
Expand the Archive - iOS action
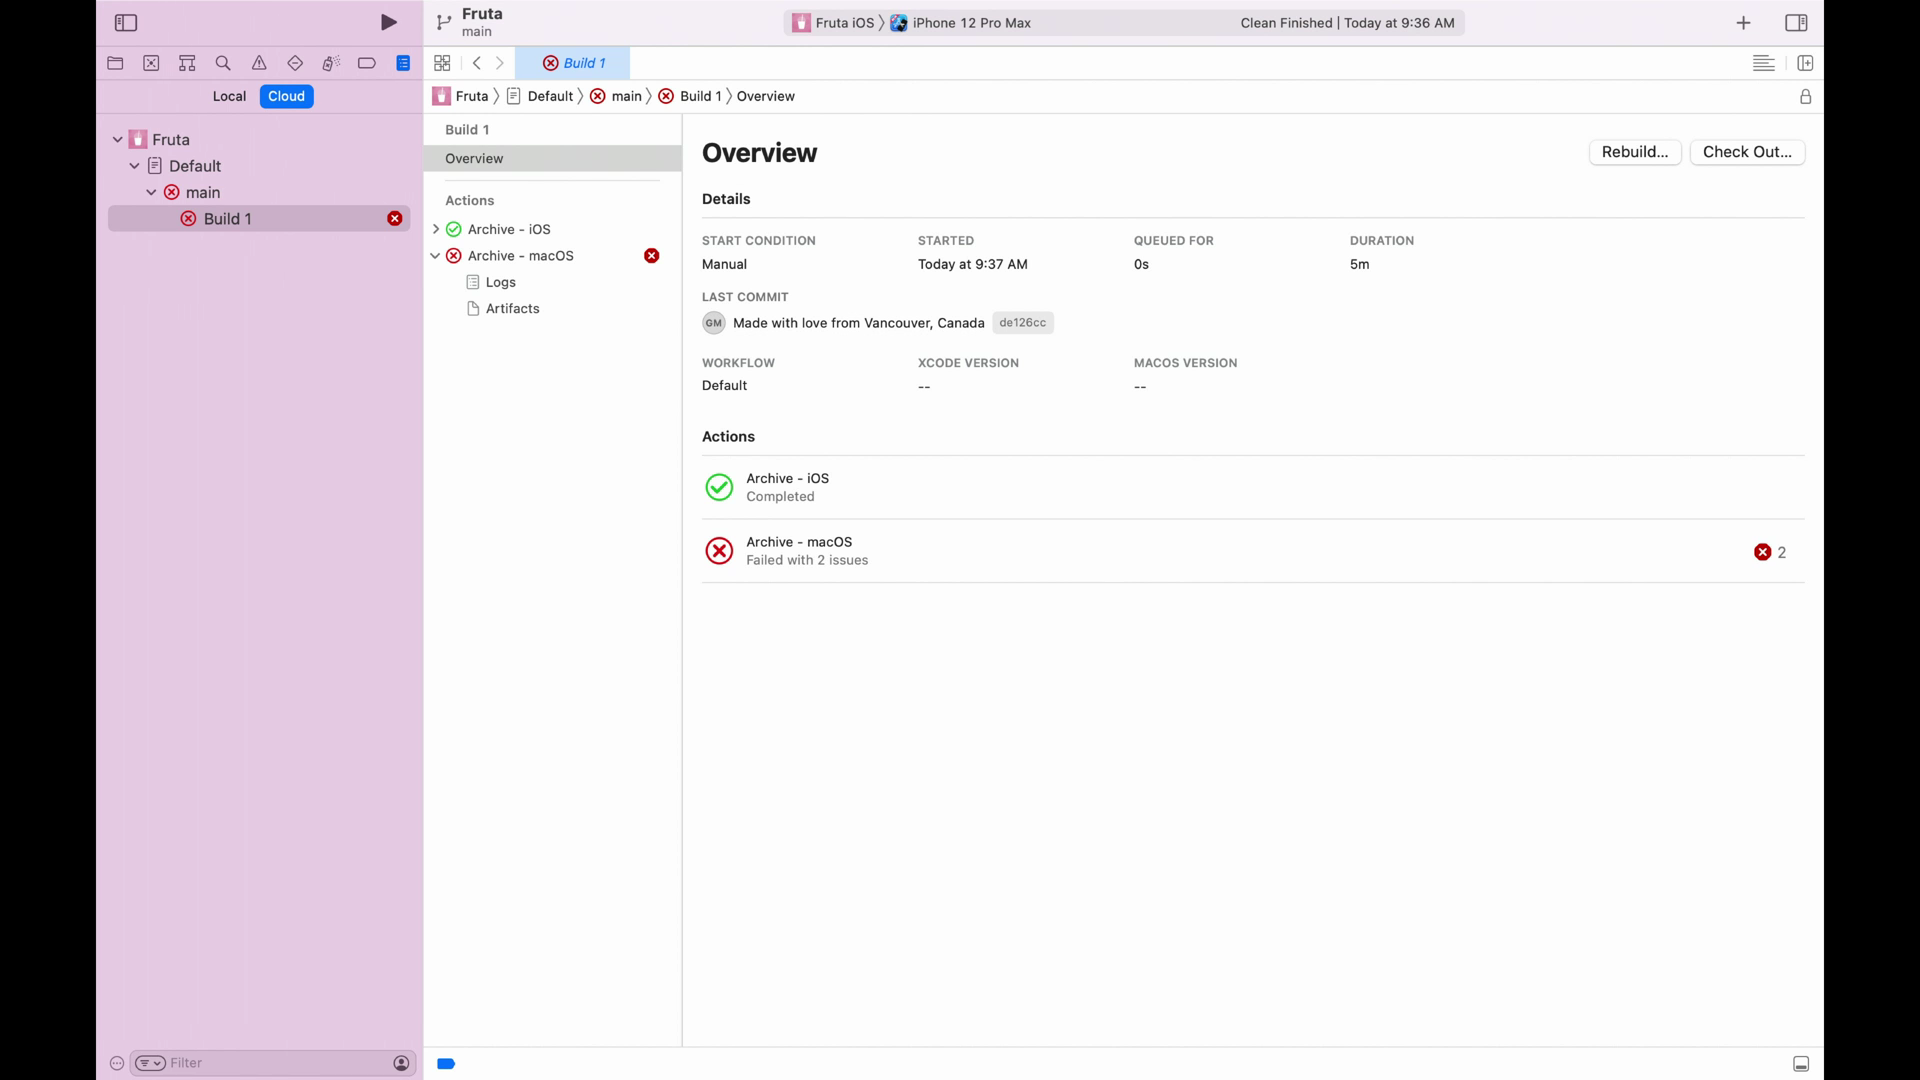435,229
